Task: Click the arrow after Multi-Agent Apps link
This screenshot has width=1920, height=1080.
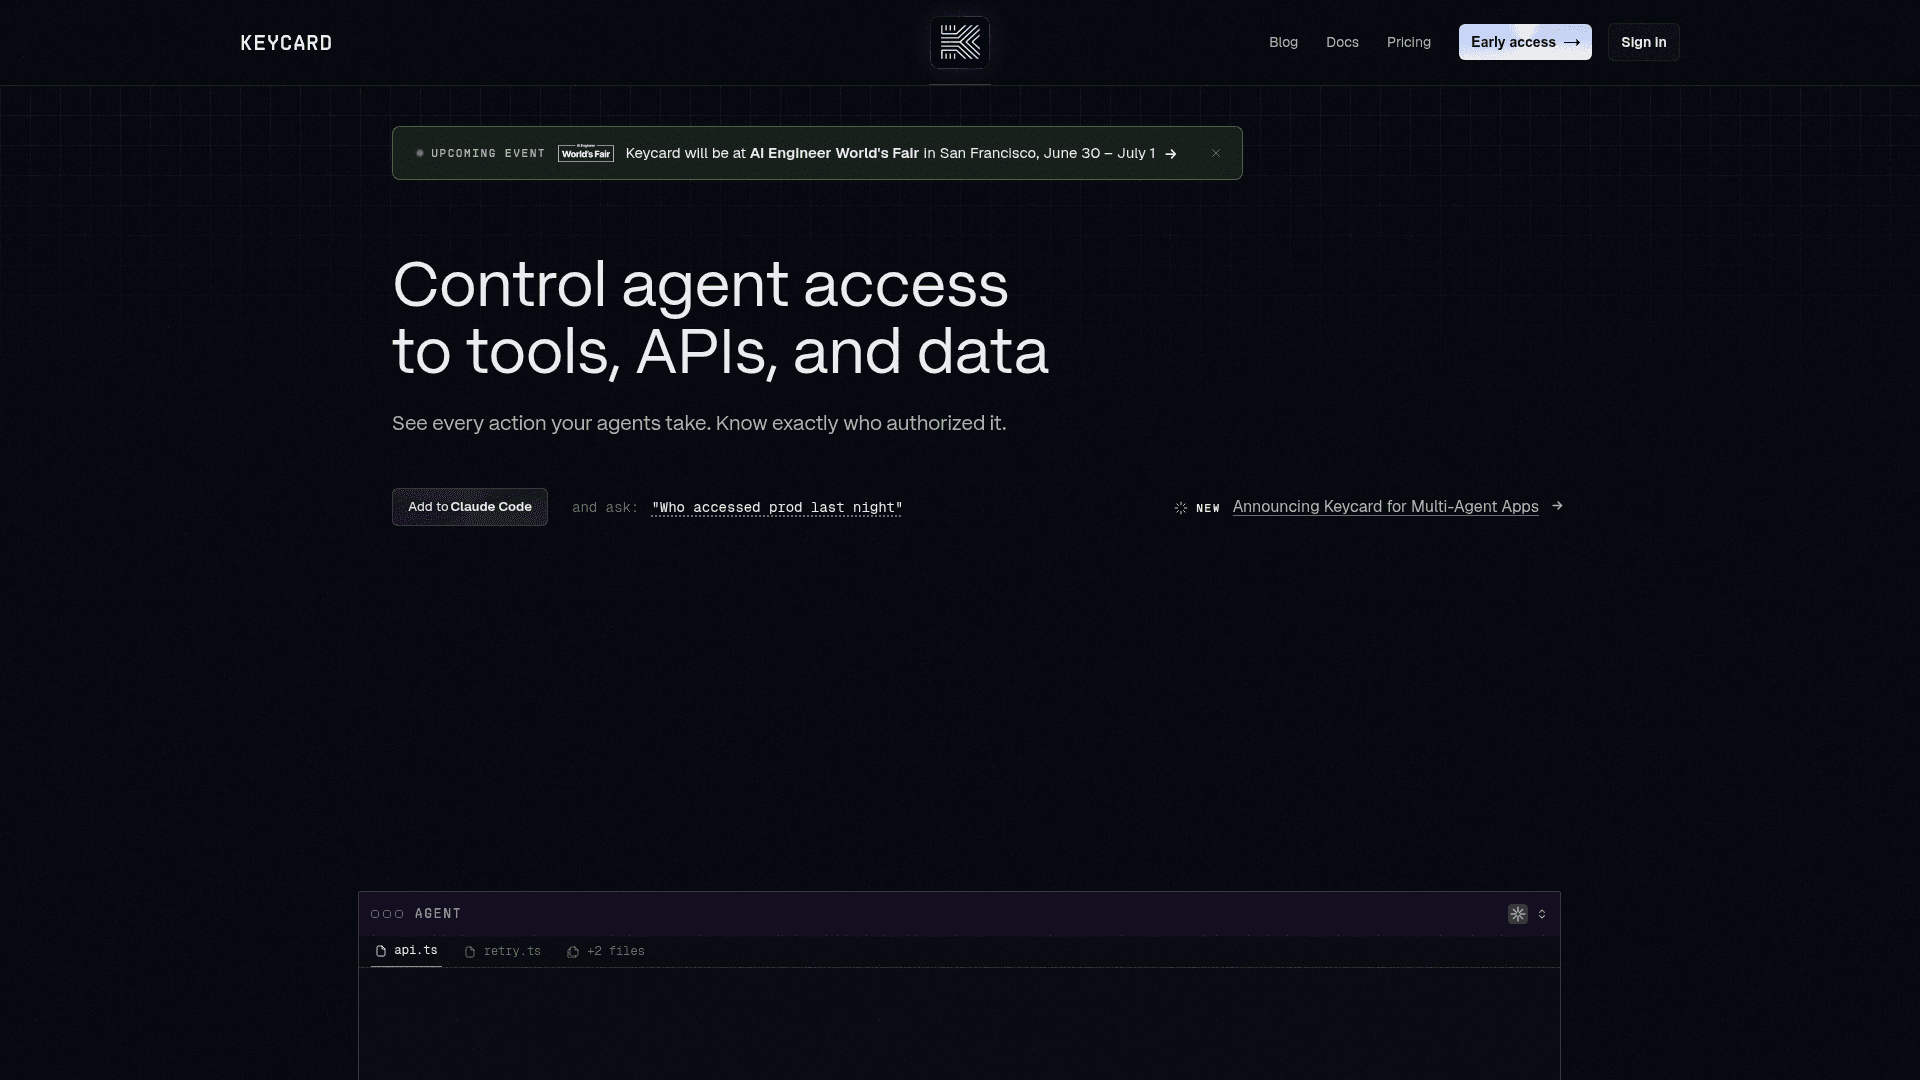Action: coord(1557,506)
